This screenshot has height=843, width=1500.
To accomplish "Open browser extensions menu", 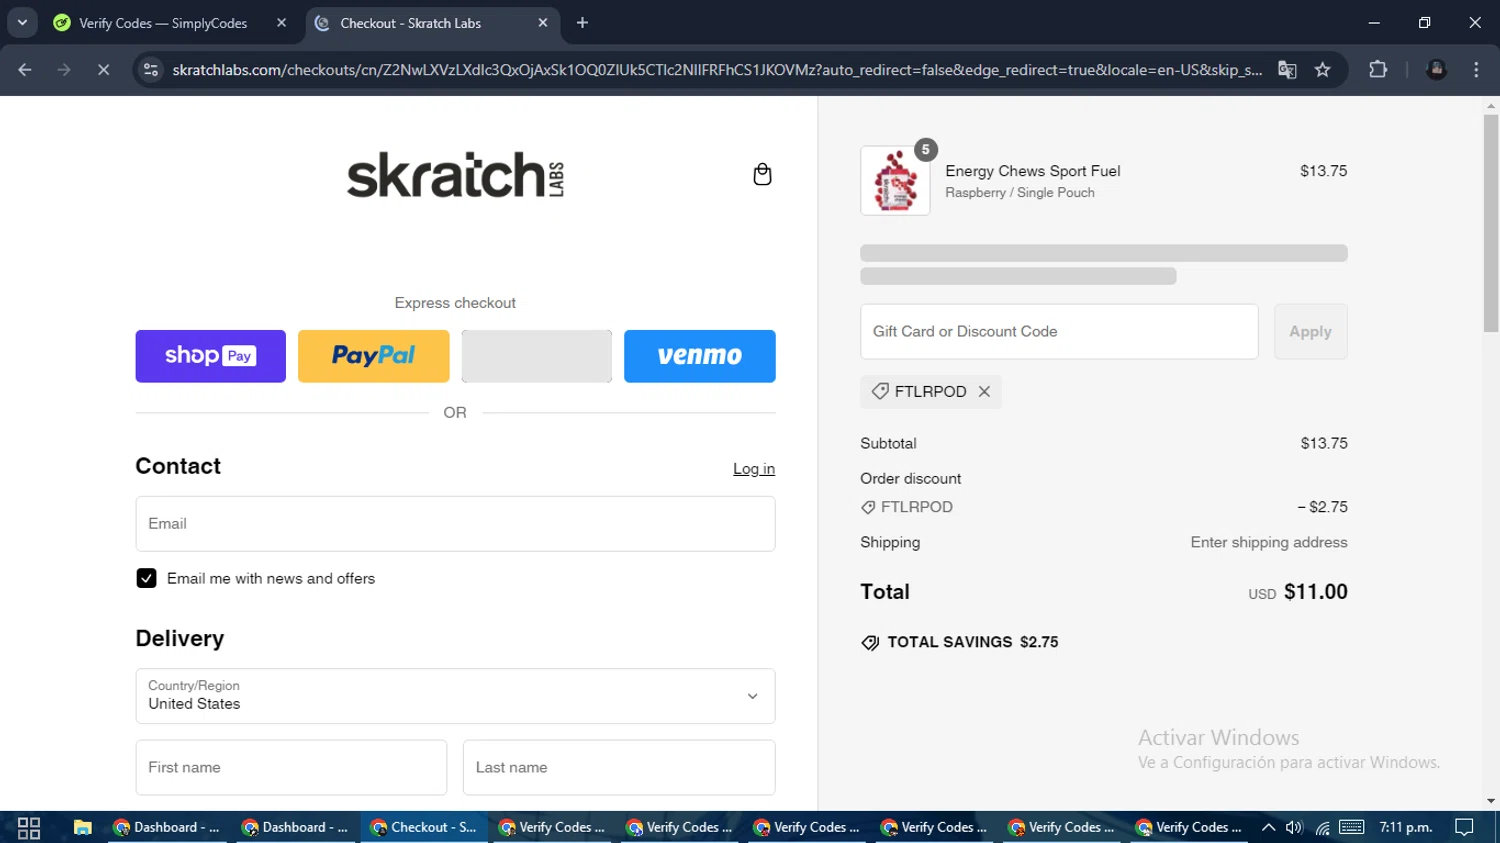I will pyautogui.click(x=1378, y=69).
